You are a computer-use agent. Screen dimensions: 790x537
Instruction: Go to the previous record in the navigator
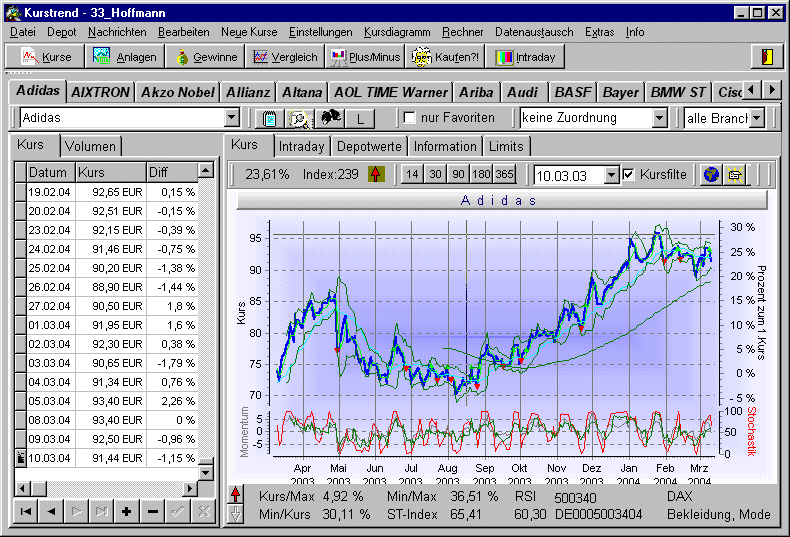point(51,512)
